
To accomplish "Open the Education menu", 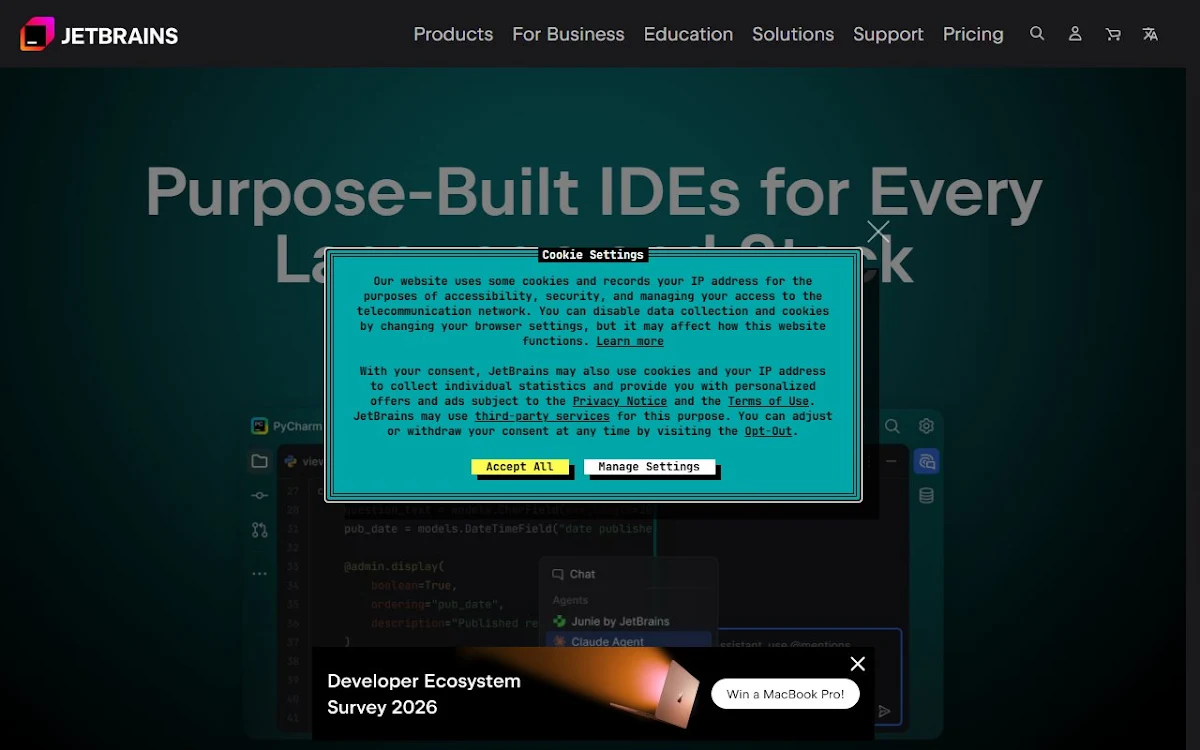I will [688, 34].
